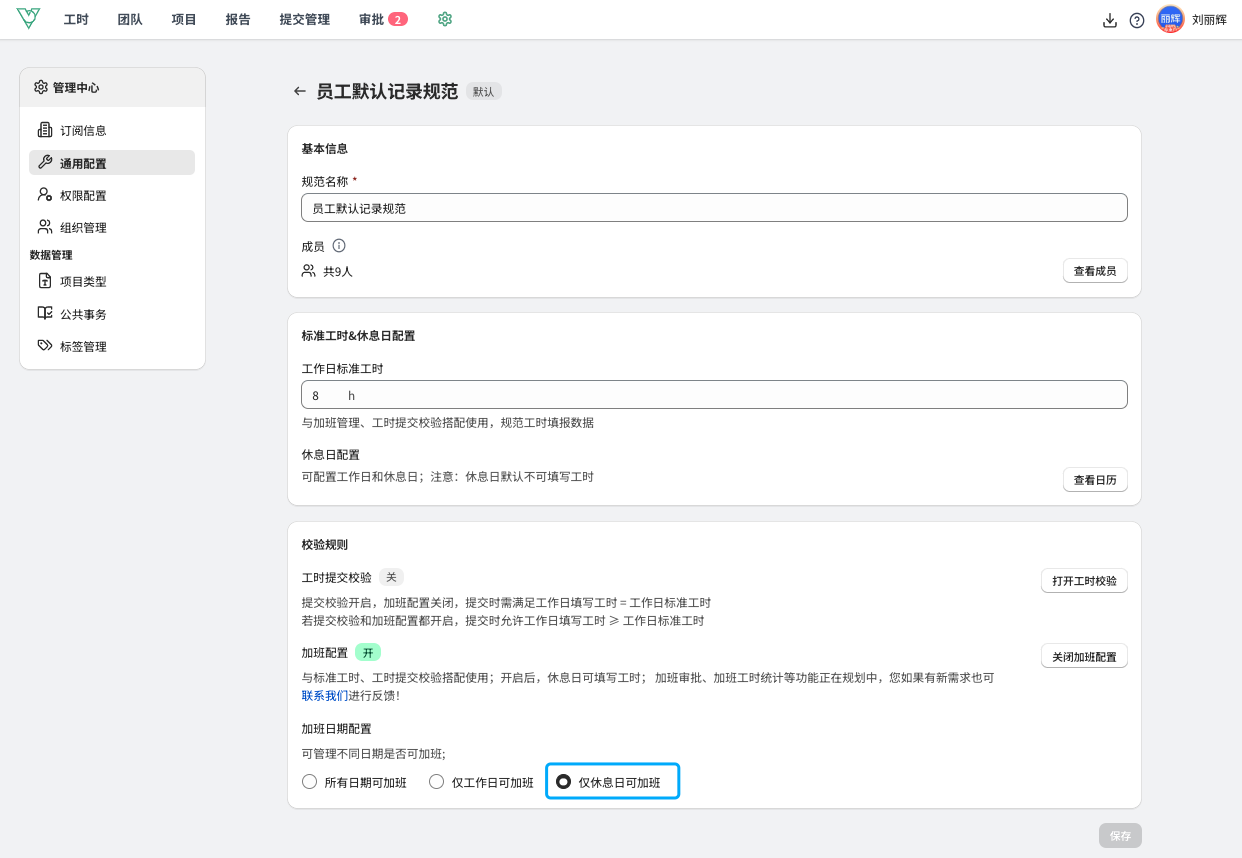Open the 工时 menu in top navigation
Image resolution: width=1242 pixels, height=858 pixels.
point(76,19)
